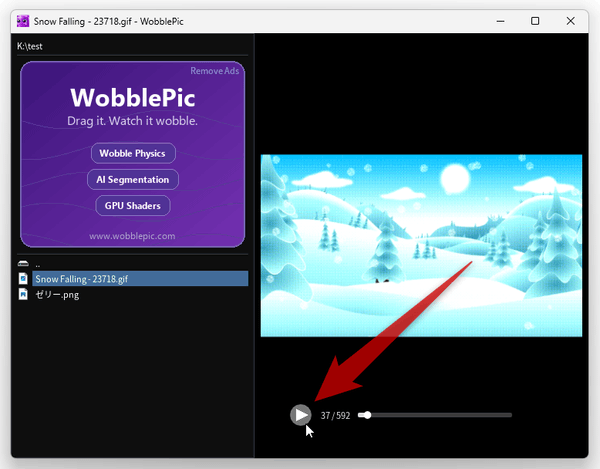Select Snow Falling - 23718.gif file
The image size is (600, 469).
(x=140, y=279)
